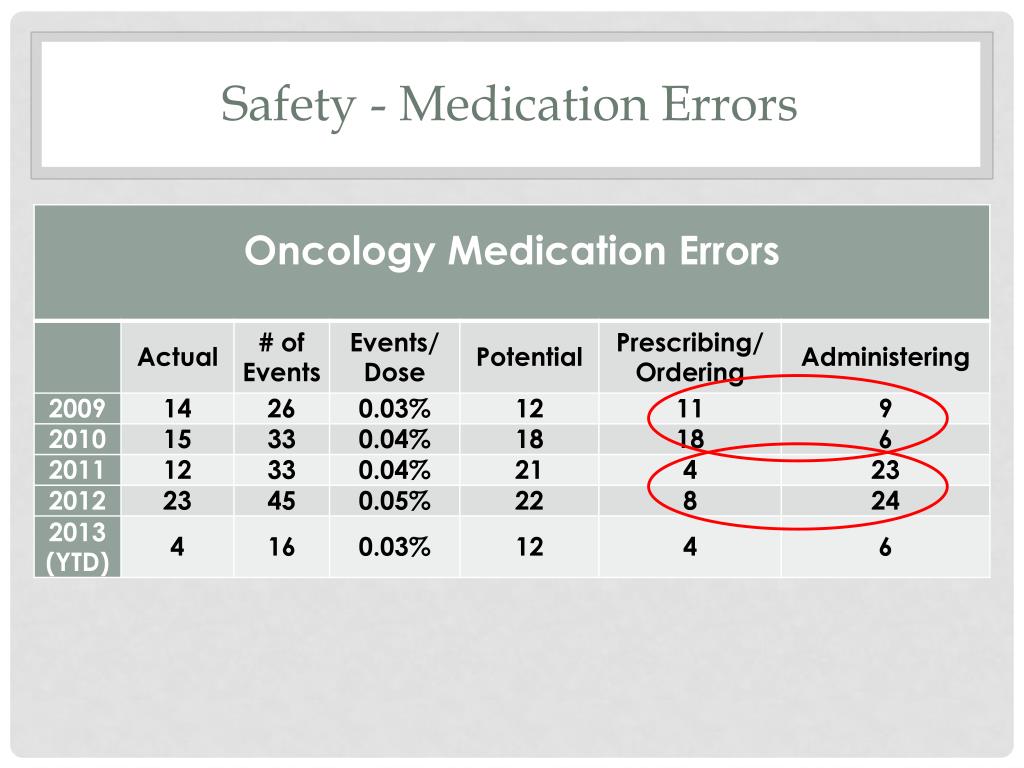1024x768 pixels.
Task: Click the "Actual" column header
Action: pos(177,357)
